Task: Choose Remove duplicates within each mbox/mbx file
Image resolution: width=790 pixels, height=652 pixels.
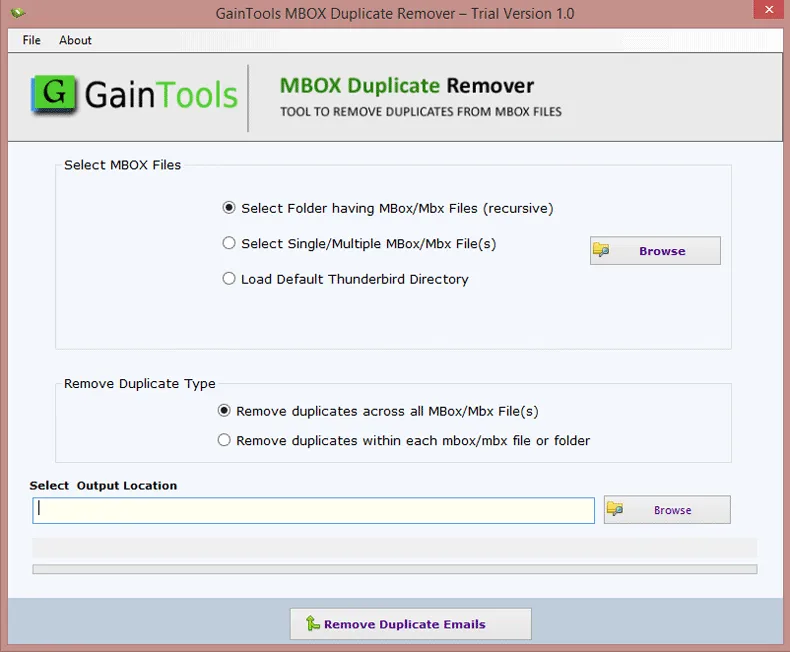Action: tap(225, 440)
